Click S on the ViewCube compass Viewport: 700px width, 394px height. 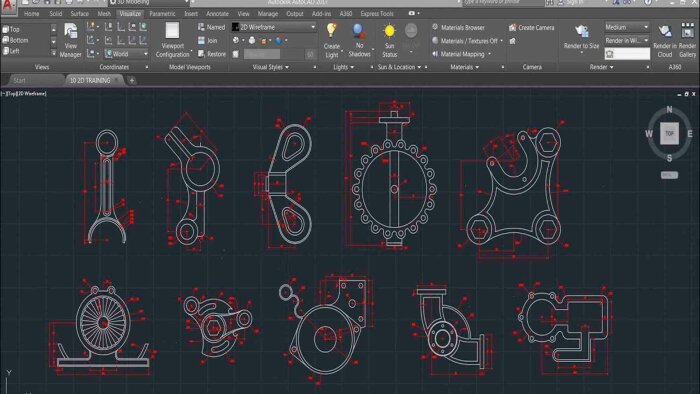tap(669, 158)
